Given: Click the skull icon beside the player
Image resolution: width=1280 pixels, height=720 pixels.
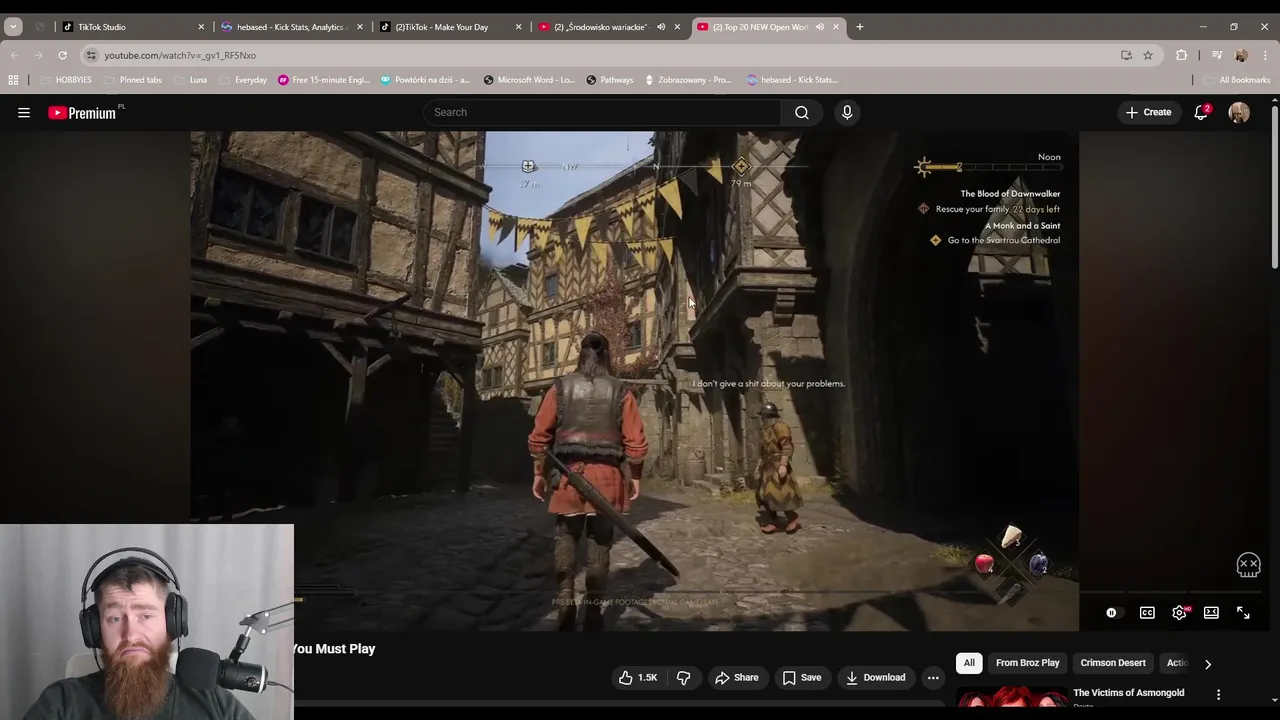Looking at the screenshot, I should click(x=1248, y=565).
